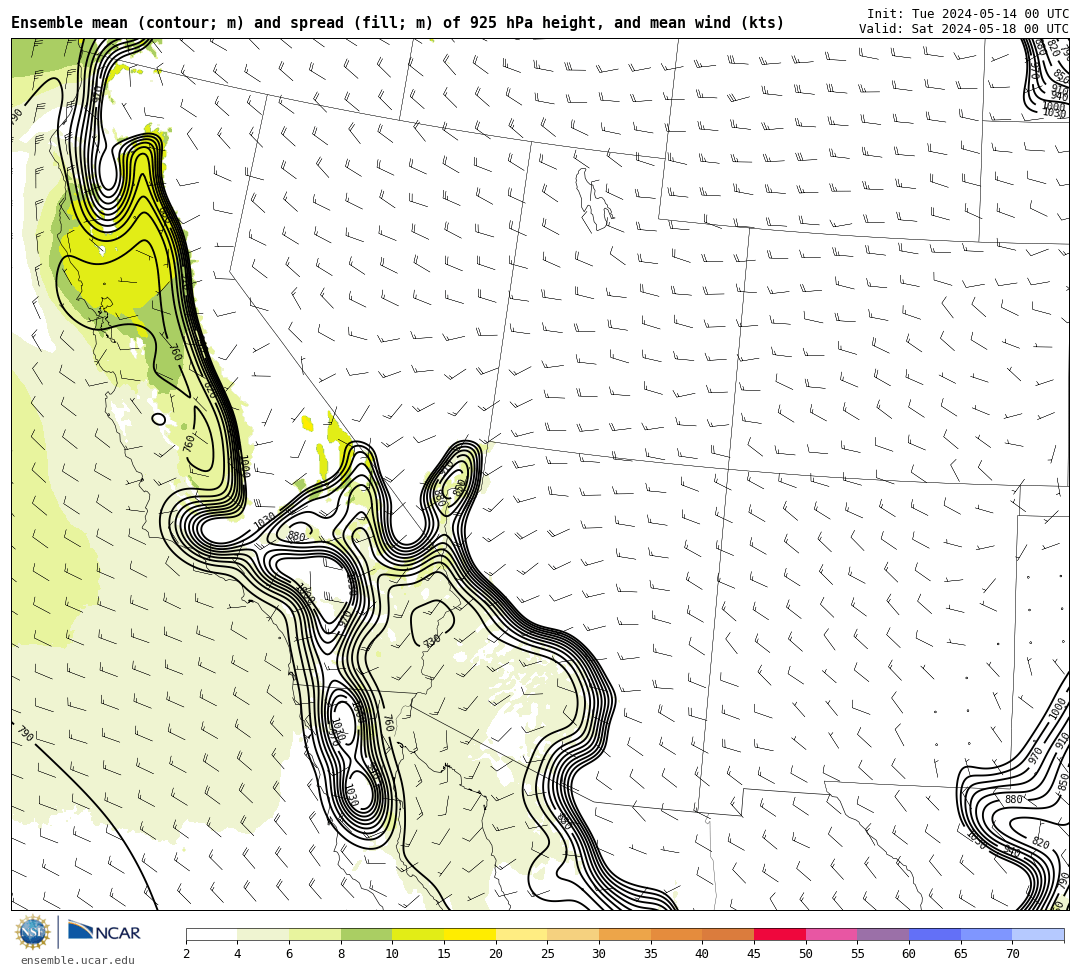Click the NSF logo

point(33,932)
